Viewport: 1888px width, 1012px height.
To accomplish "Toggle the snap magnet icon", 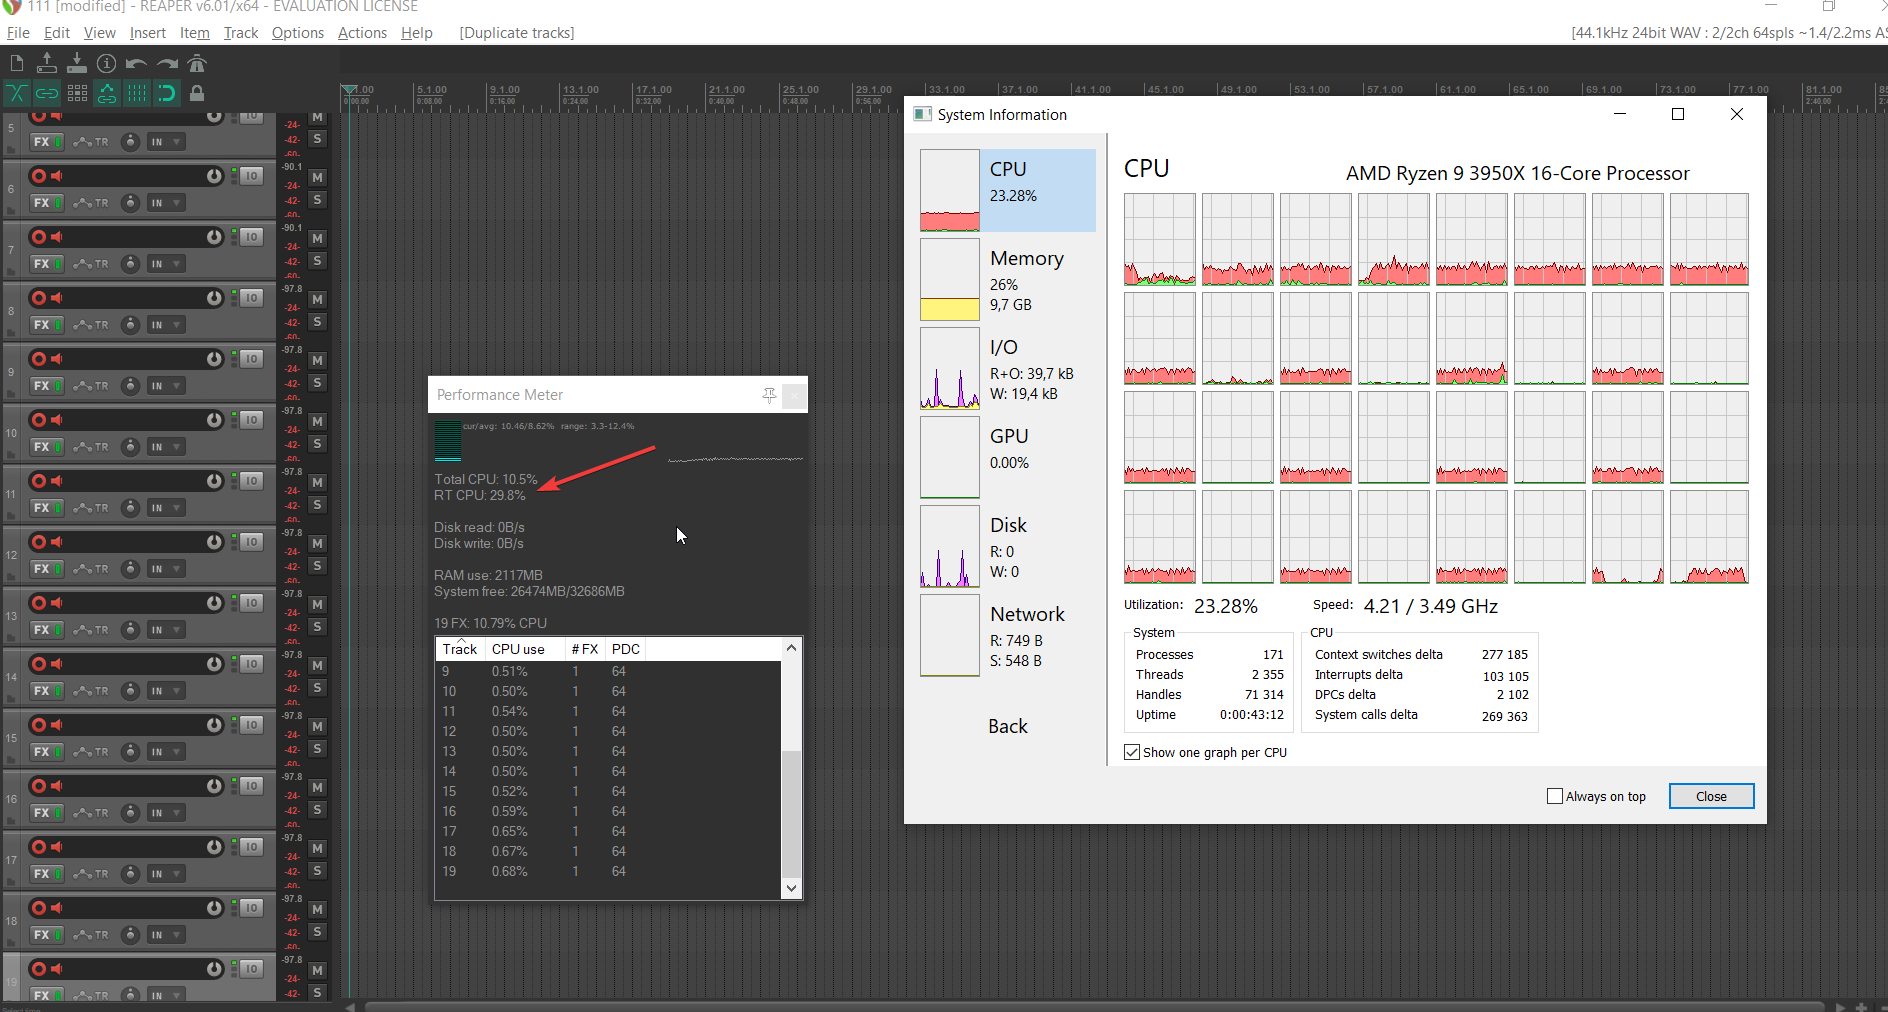I will coord(167,94).
